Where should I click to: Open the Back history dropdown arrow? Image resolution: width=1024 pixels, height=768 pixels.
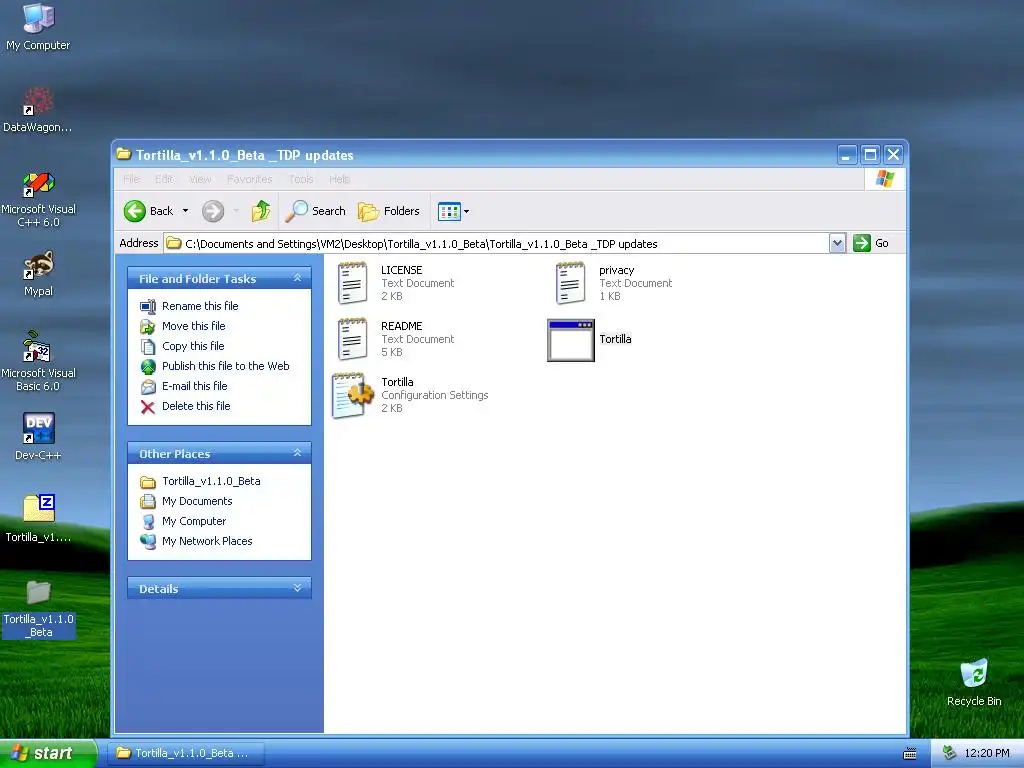tap(185, 211)
